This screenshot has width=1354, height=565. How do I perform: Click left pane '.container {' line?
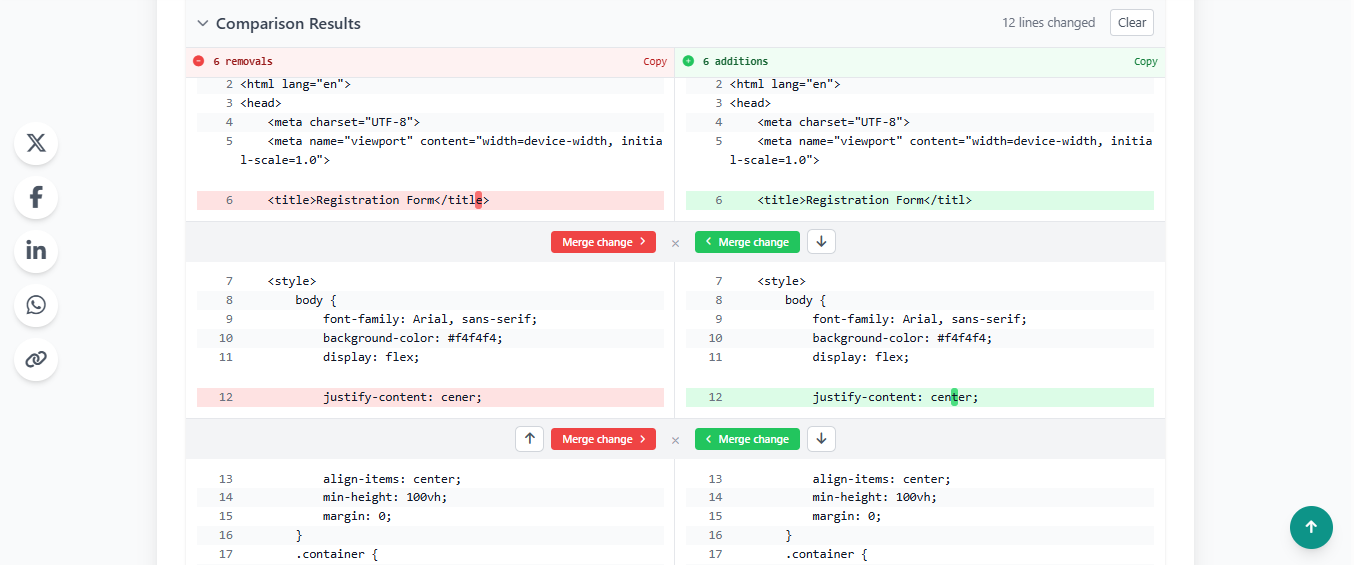(x=430, y=554)
